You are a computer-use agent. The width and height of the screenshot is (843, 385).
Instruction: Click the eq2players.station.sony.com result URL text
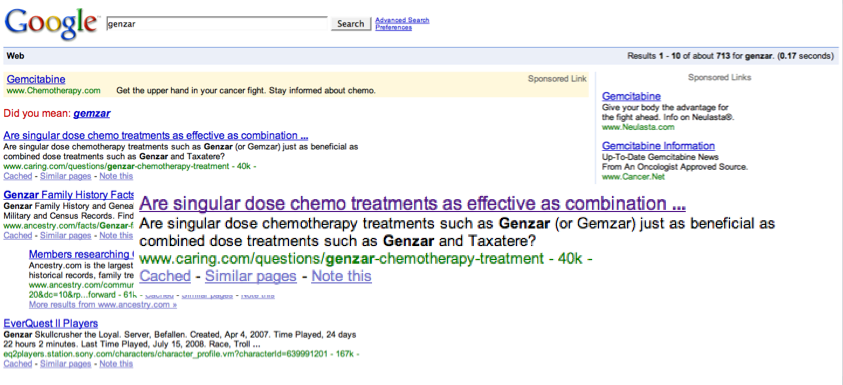click(x=181, y=354)
